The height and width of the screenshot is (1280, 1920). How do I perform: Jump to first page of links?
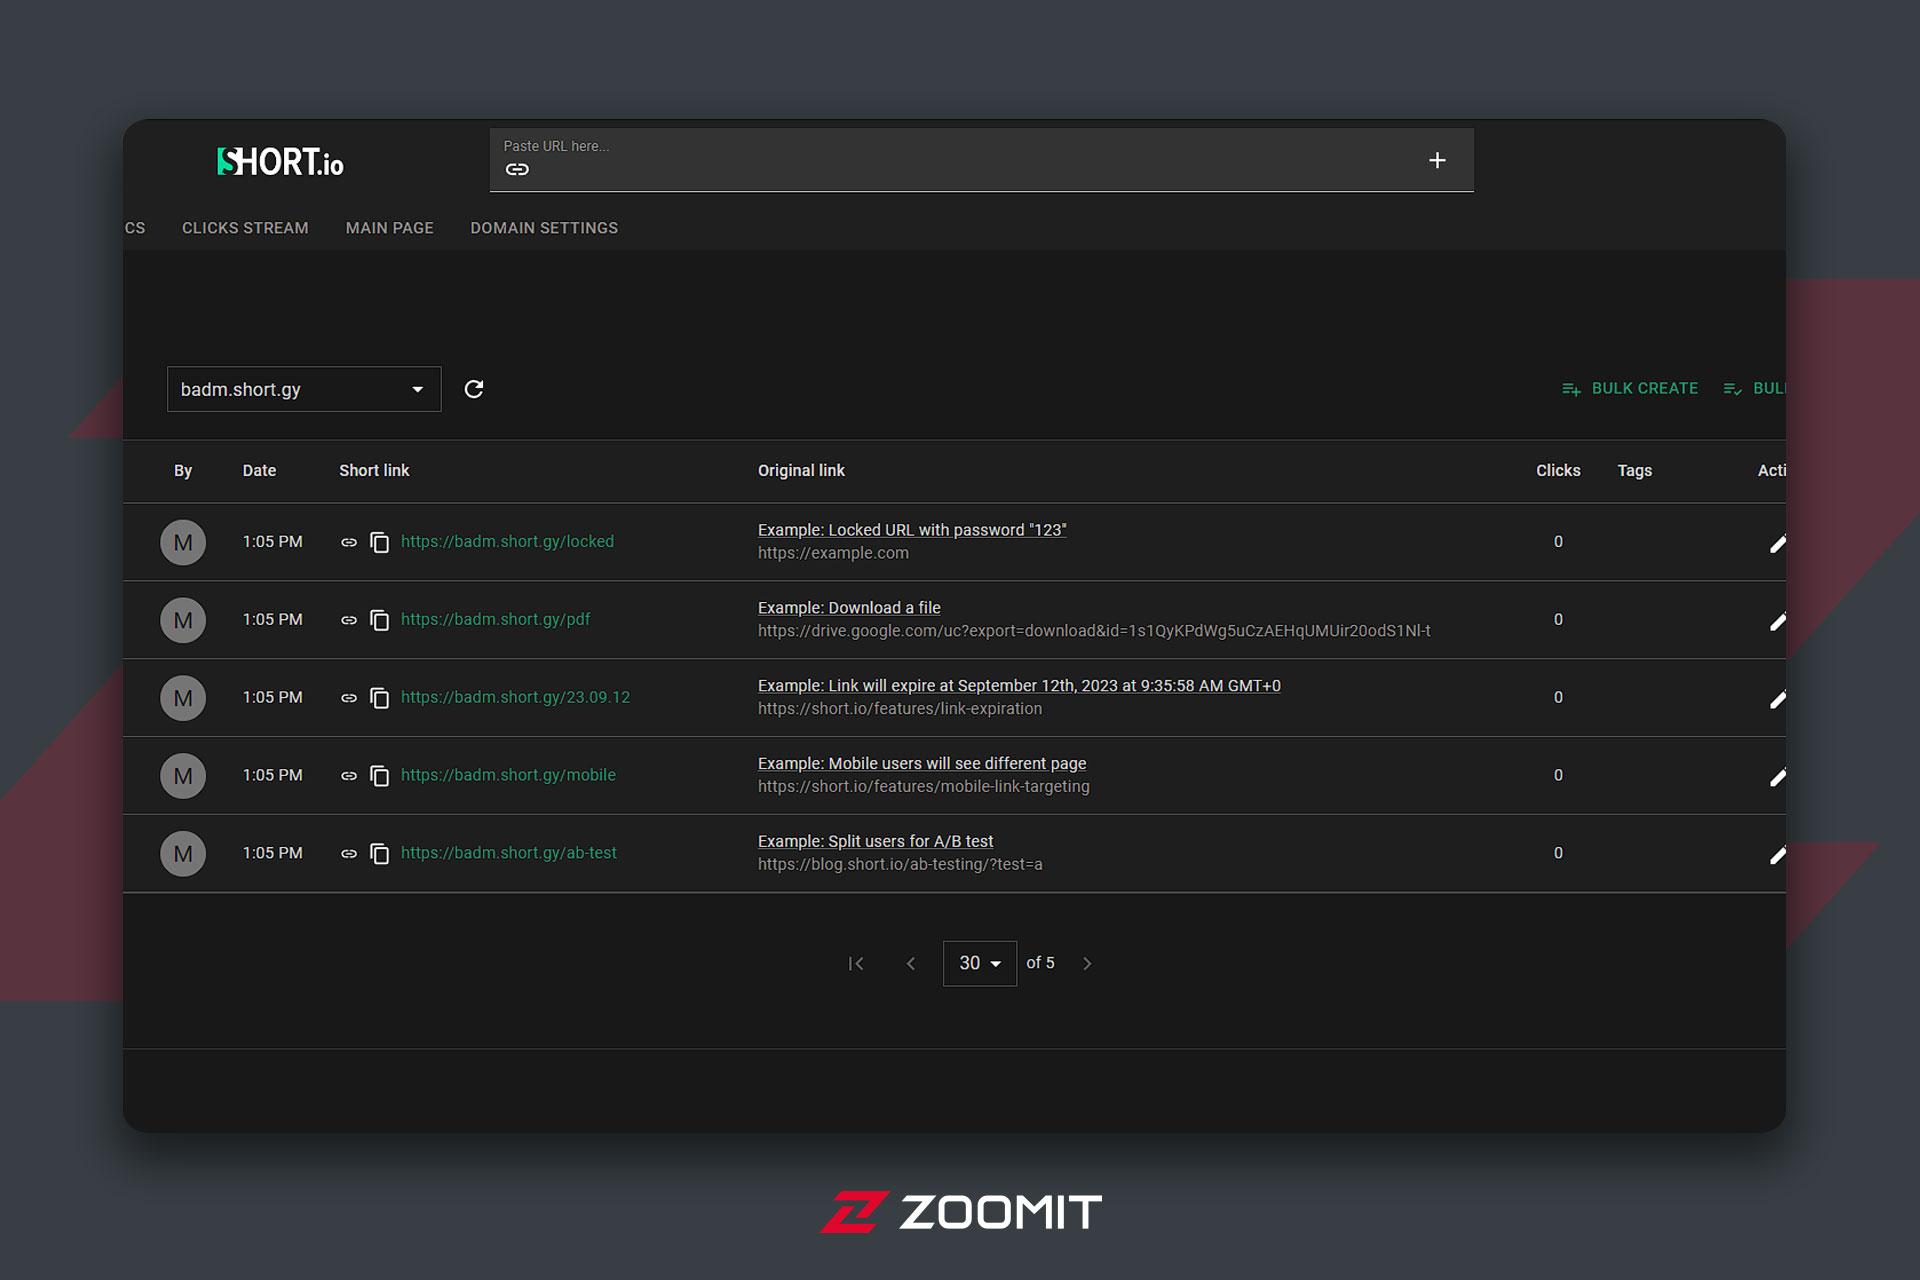(x=856, y=963)
